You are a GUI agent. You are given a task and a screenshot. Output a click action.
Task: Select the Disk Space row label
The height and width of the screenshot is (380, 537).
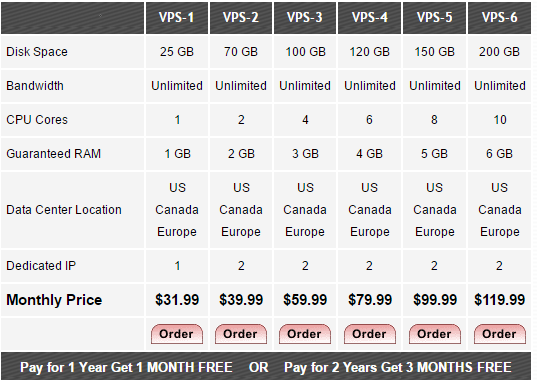(x=37, y=52)
